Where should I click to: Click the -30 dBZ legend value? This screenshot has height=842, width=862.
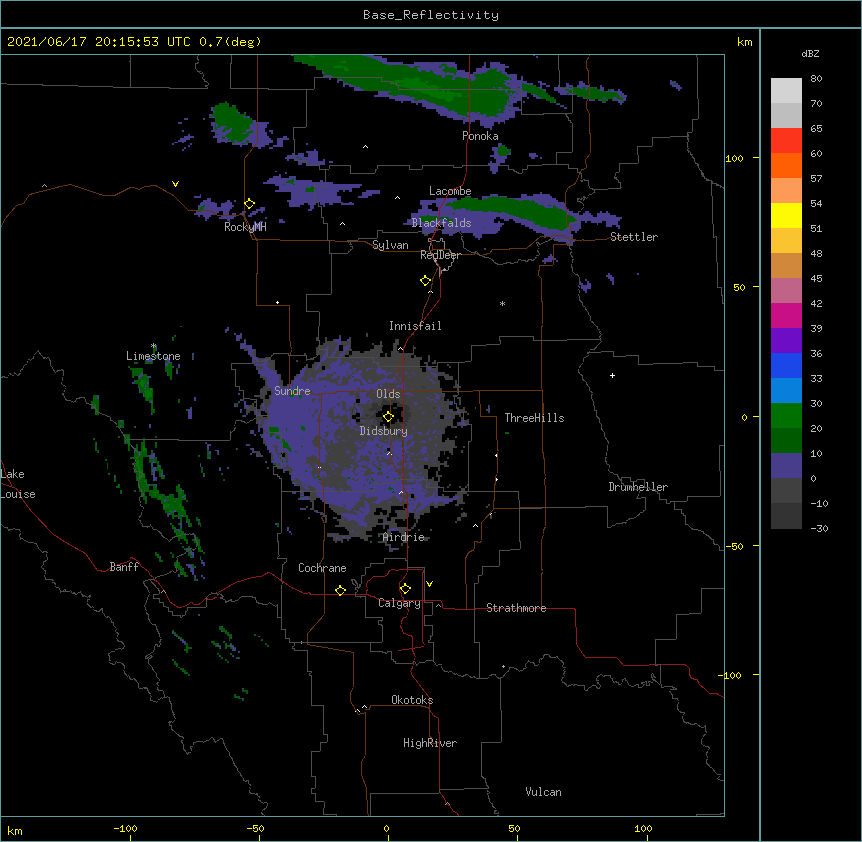click(819, 529)
